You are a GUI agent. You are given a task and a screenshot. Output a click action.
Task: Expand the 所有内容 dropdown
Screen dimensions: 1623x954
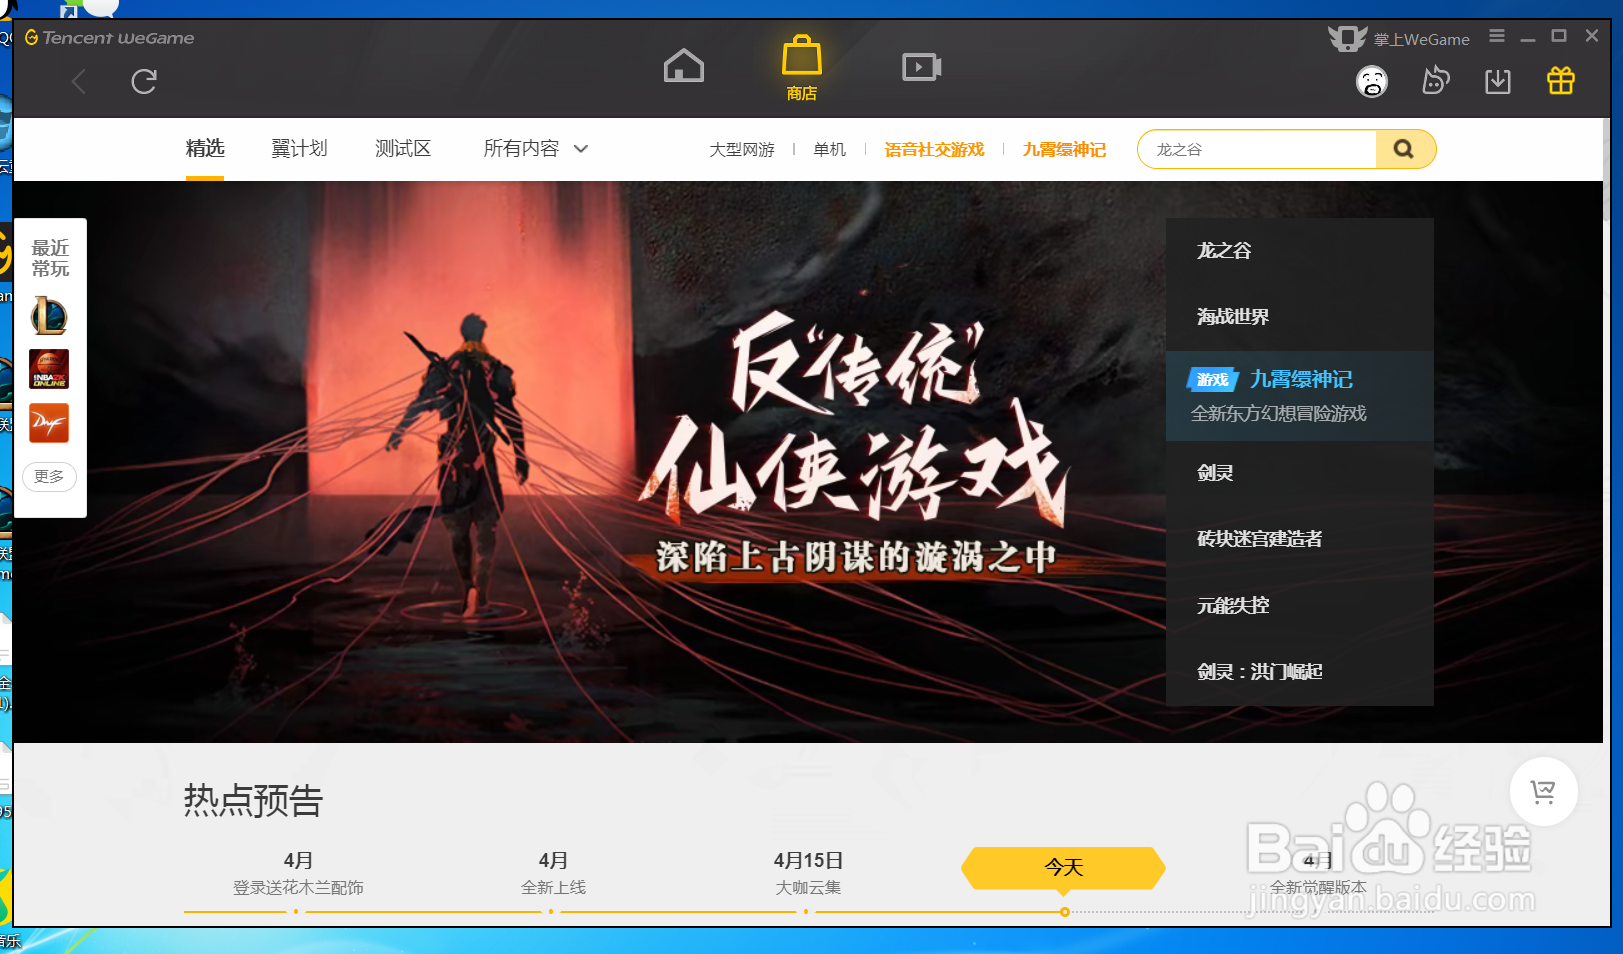click(x=535, y=149)
